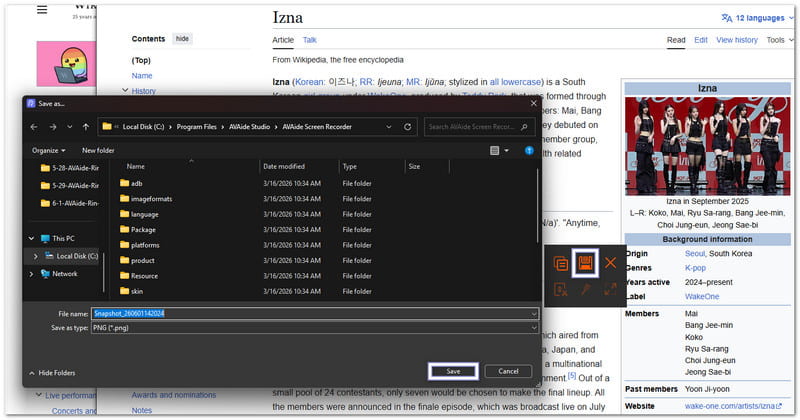Image resolution: width=800 pixels, height=420 pixels.
Task: Click the Program Files breadcrumb segment
Action: (196, 127)
